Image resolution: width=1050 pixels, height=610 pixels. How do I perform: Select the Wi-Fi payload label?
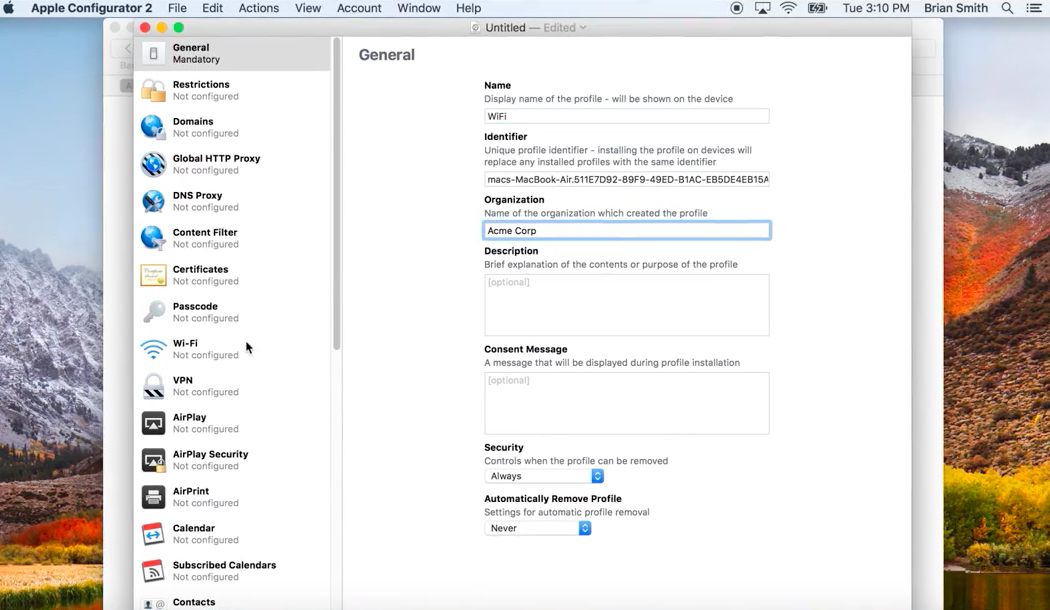click(185, 343)
